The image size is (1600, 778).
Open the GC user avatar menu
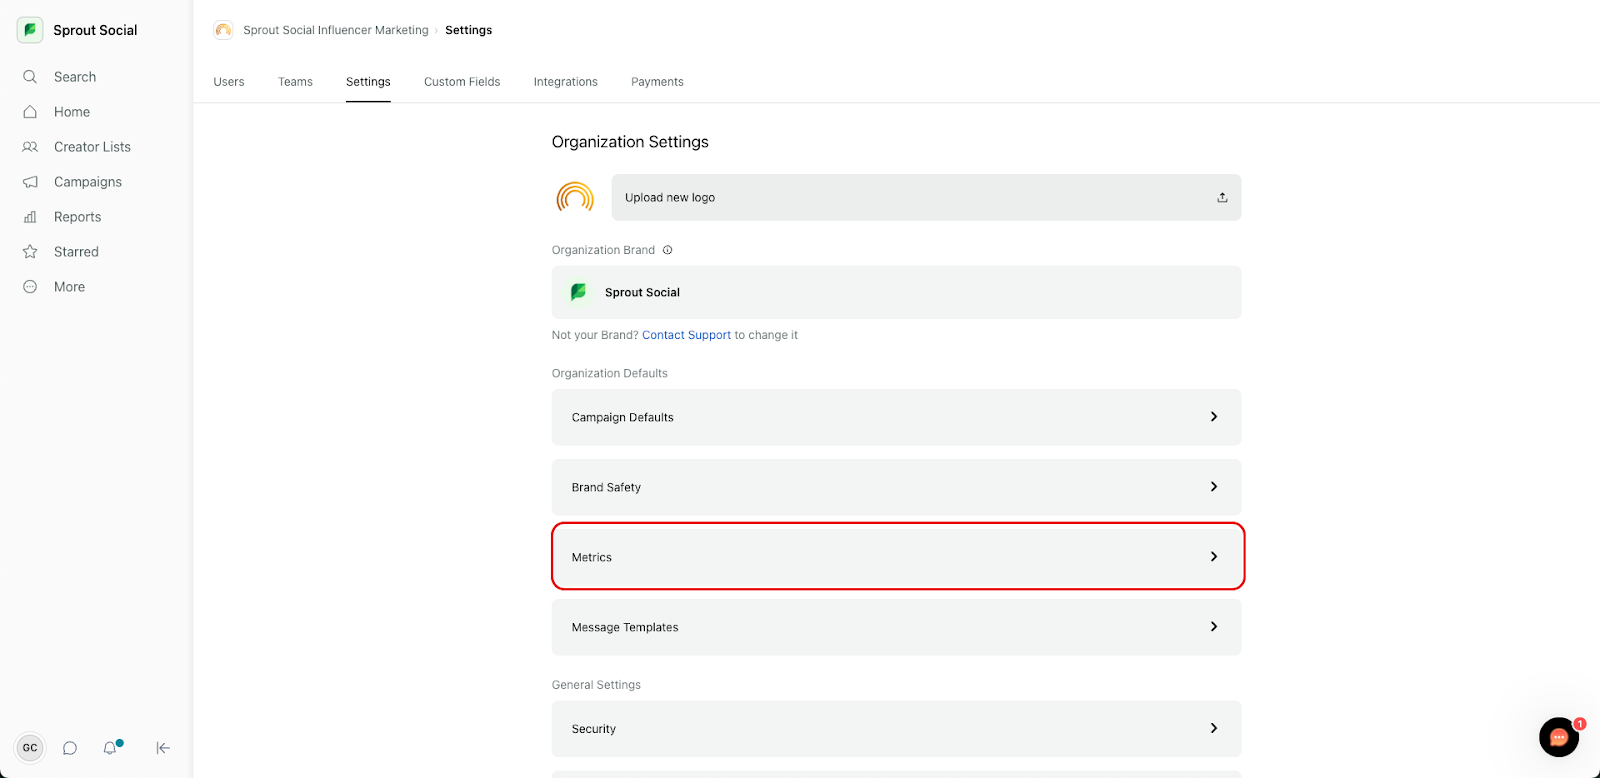(x=30, y=748)
